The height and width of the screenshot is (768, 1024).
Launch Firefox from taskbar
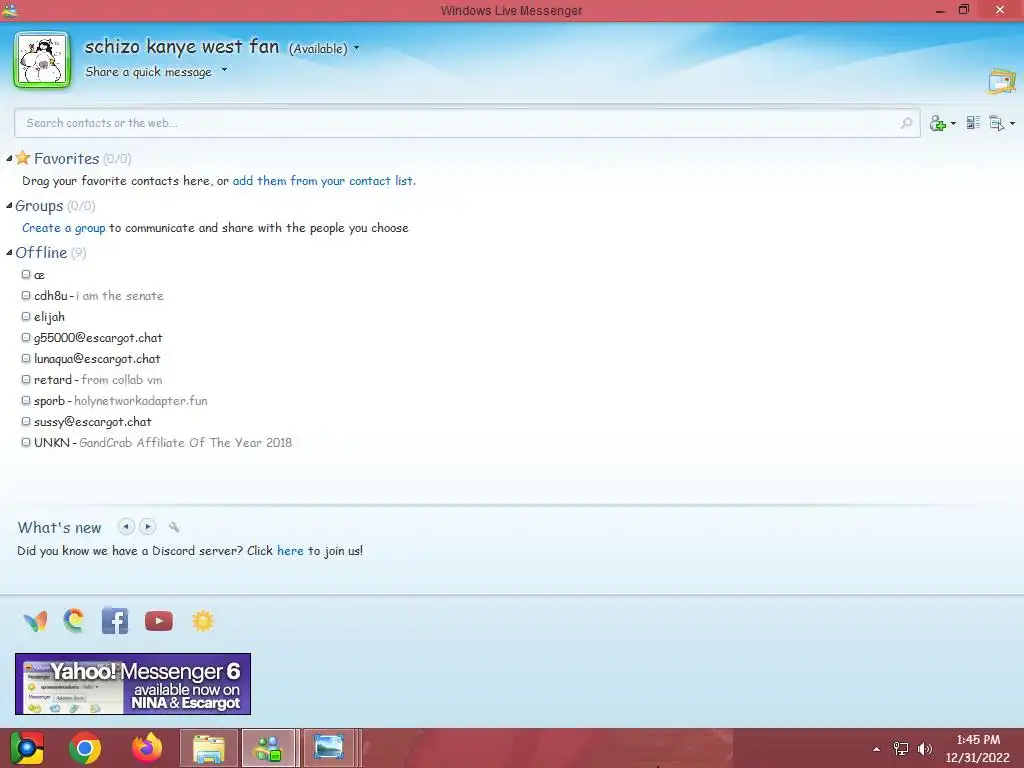[x=147, y=748]
